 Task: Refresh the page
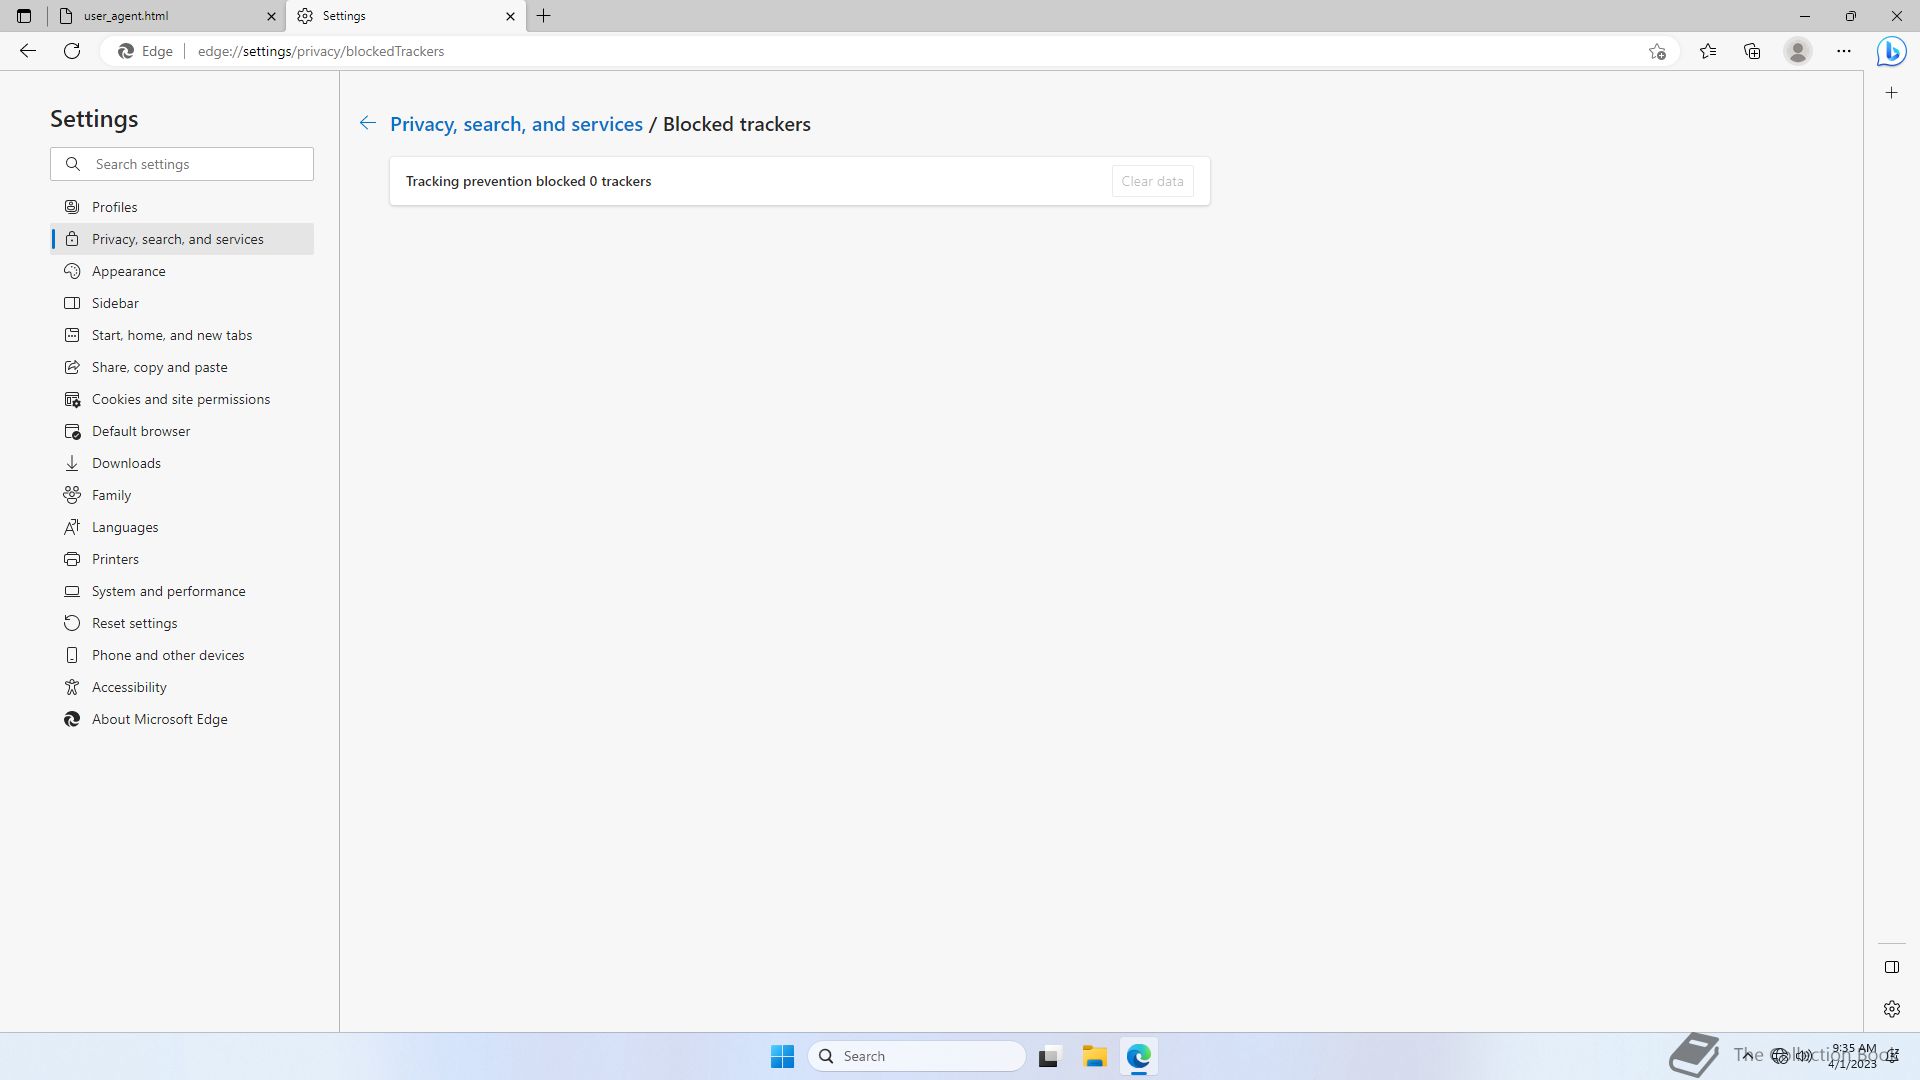coord(72,51)
